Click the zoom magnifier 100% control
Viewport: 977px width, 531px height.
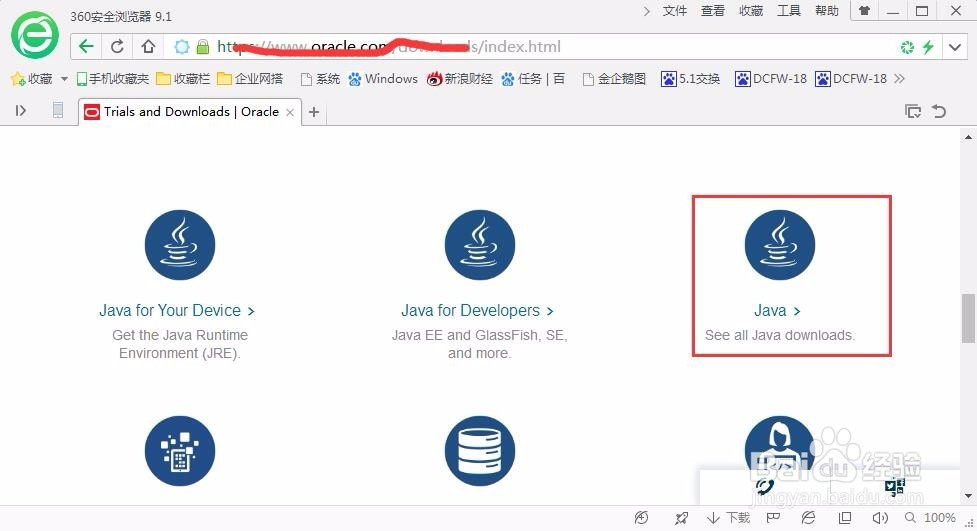[930, 518]
